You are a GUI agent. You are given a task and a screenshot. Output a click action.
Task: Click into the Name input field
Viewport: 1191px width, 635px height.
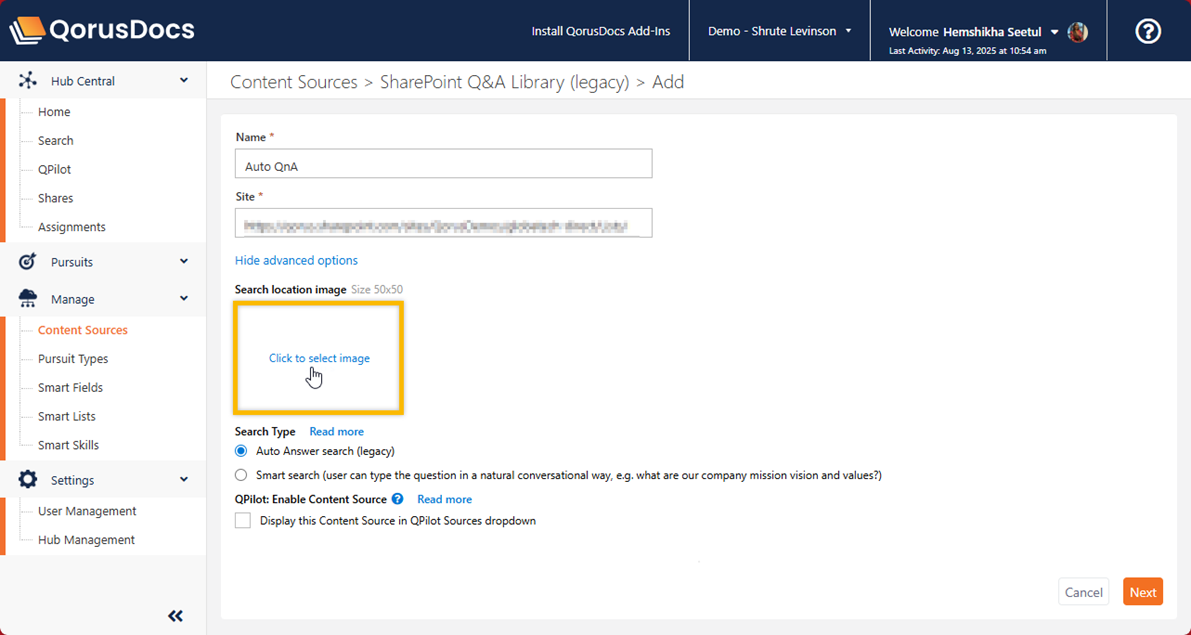(443, 164)
